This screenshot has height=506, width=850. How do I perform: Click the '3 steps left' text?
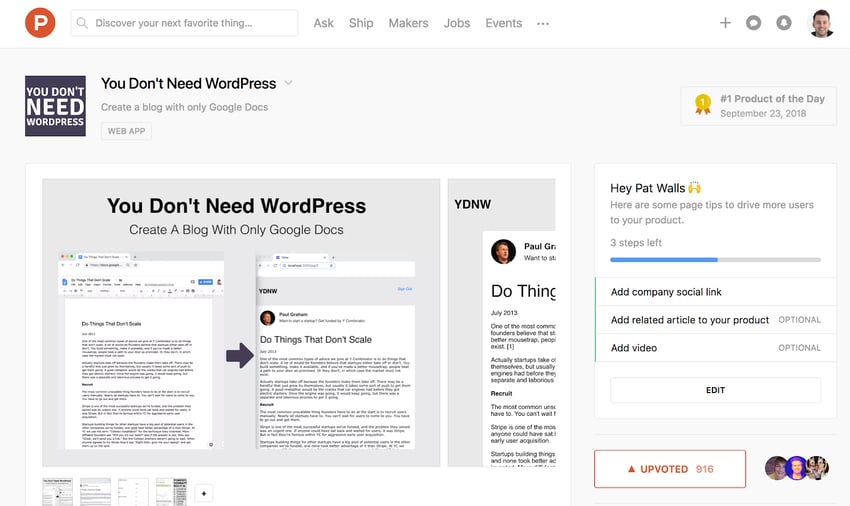coord(636,243)
